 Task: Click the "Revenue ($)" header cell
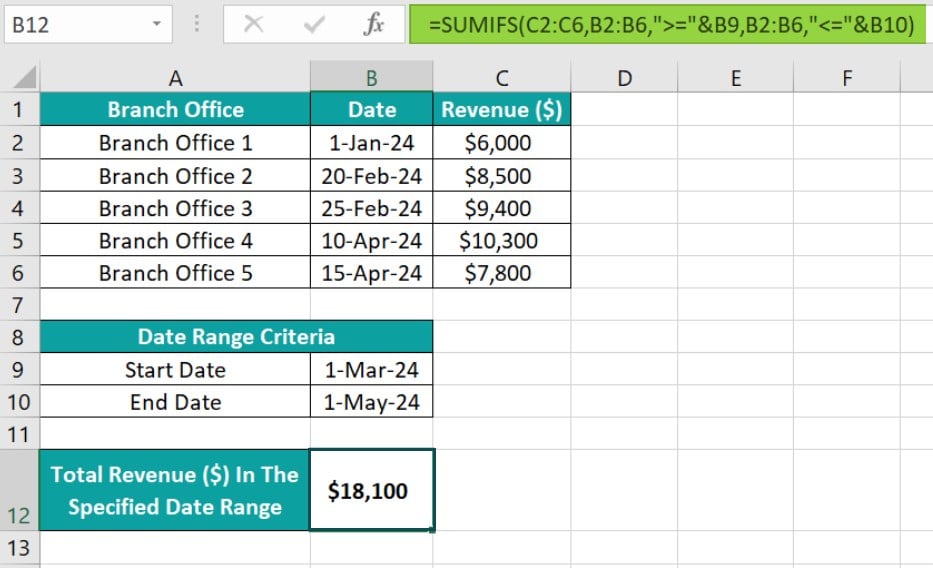502,109
